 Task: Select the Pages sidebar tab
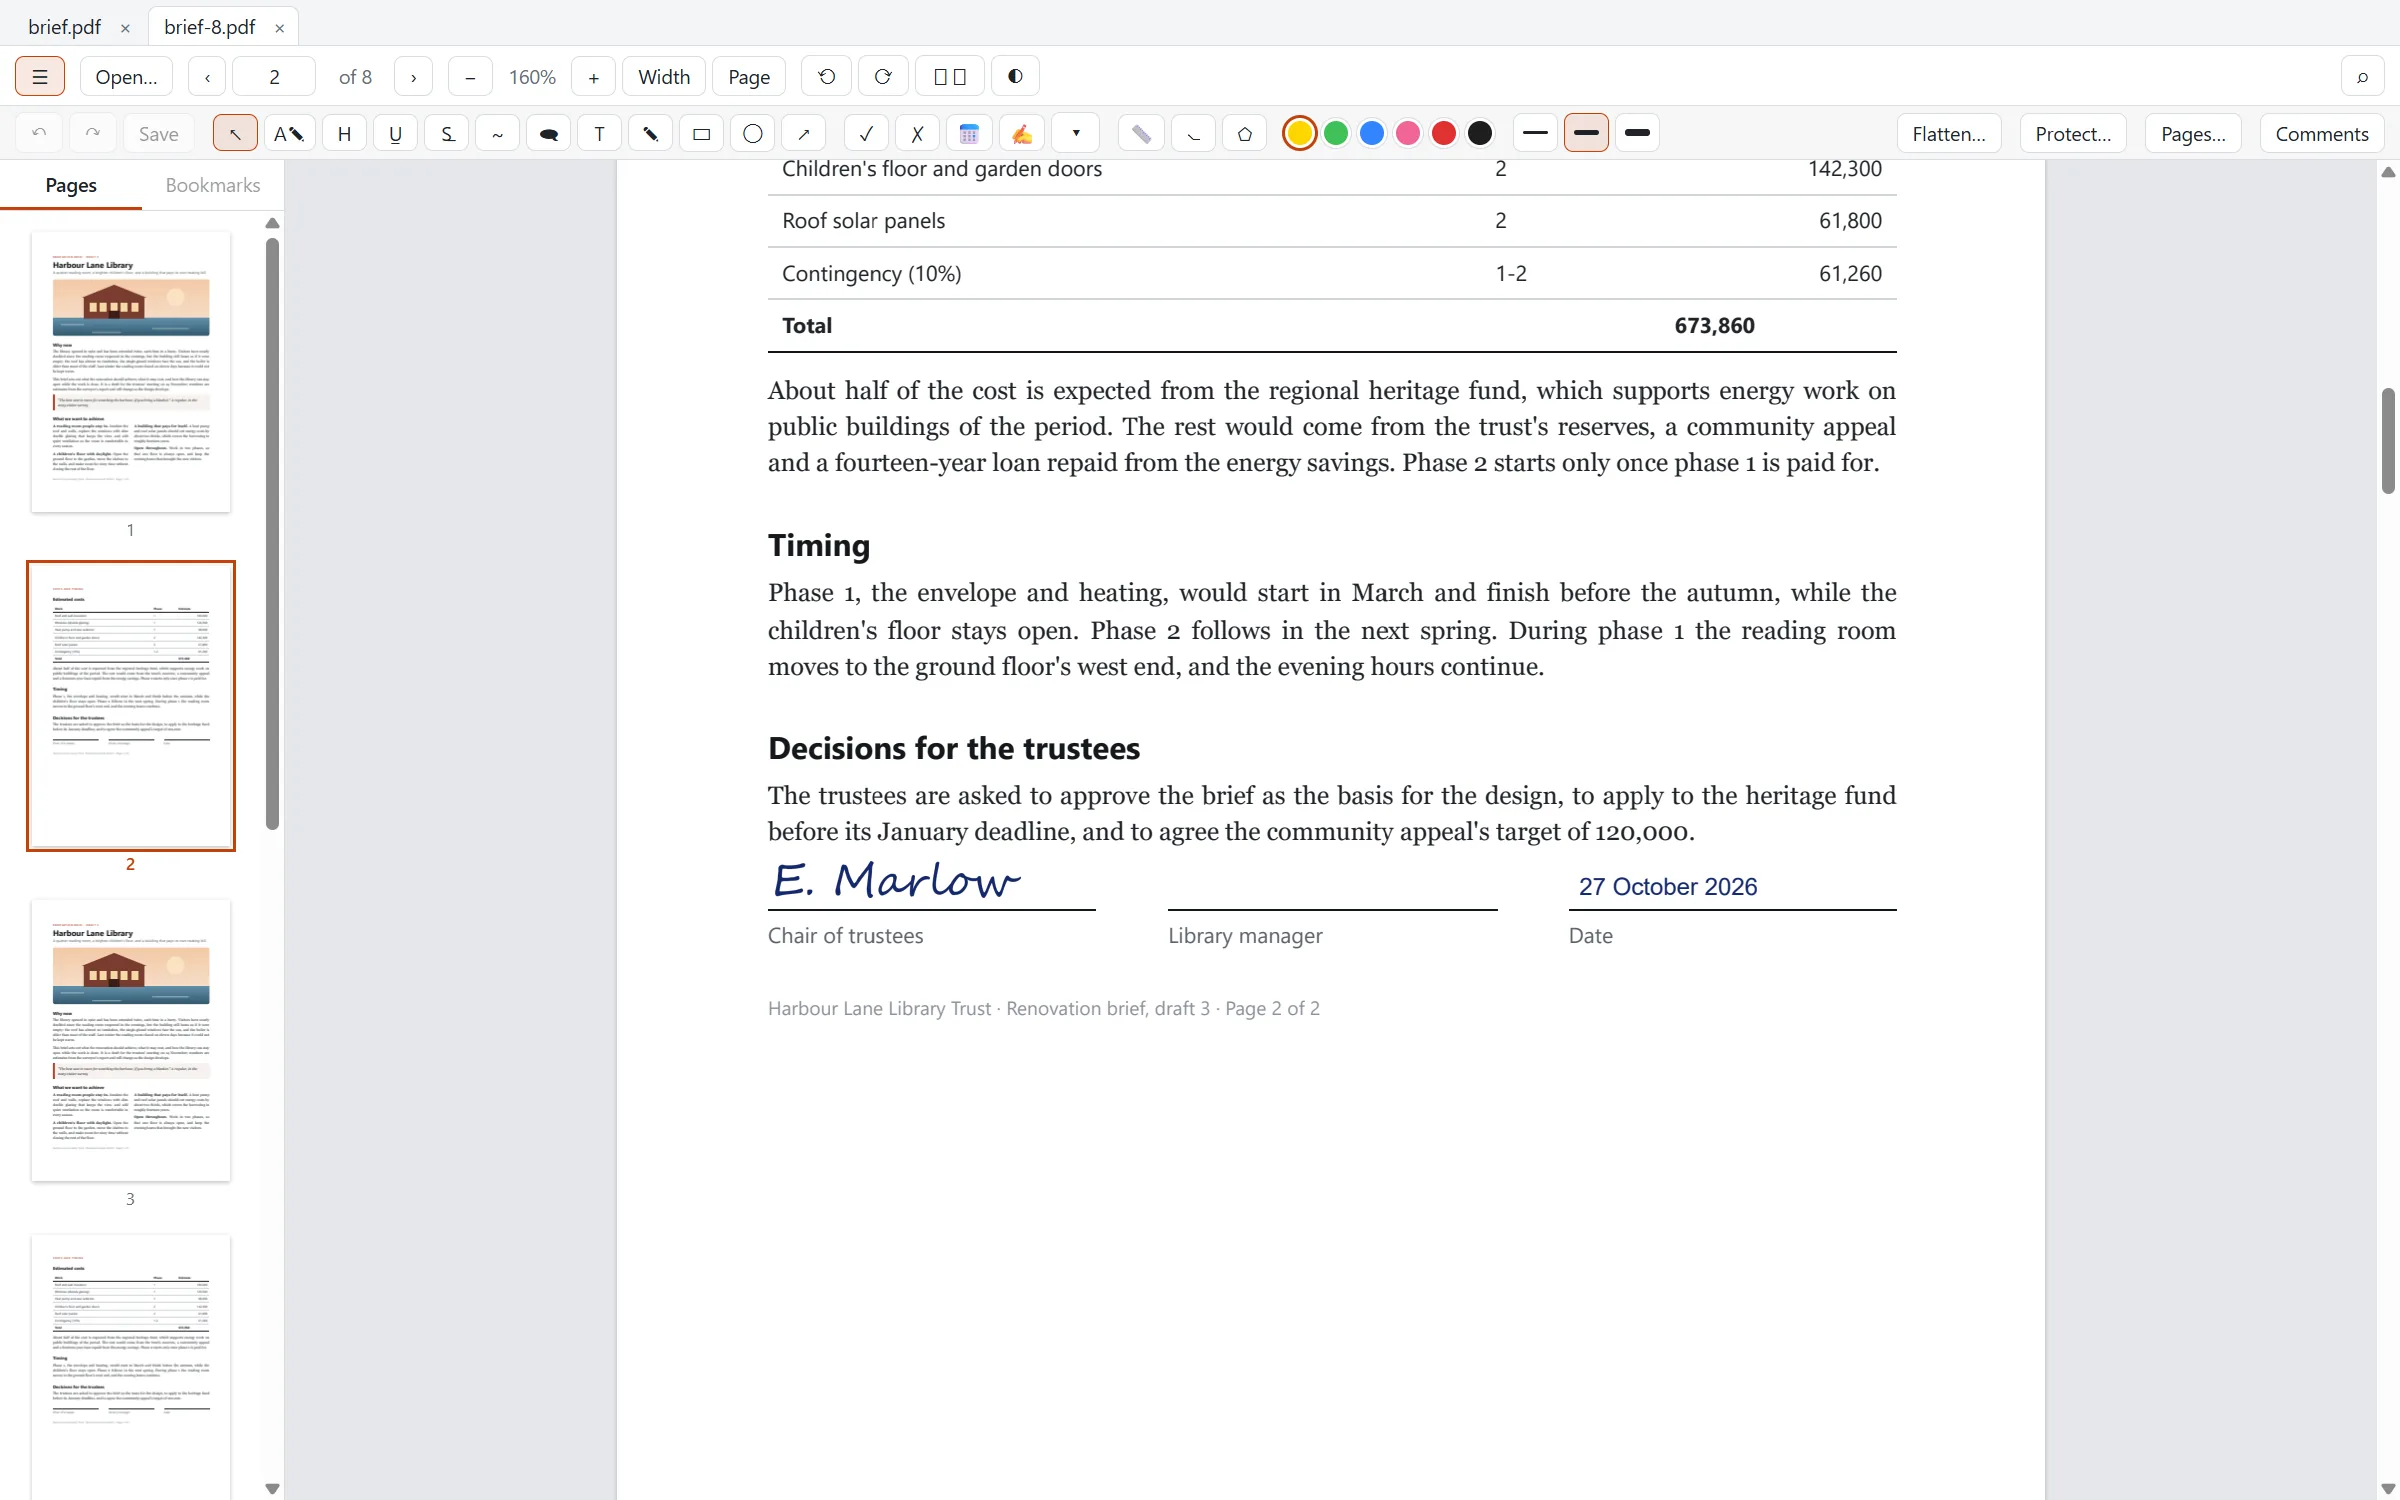[71, 185]
